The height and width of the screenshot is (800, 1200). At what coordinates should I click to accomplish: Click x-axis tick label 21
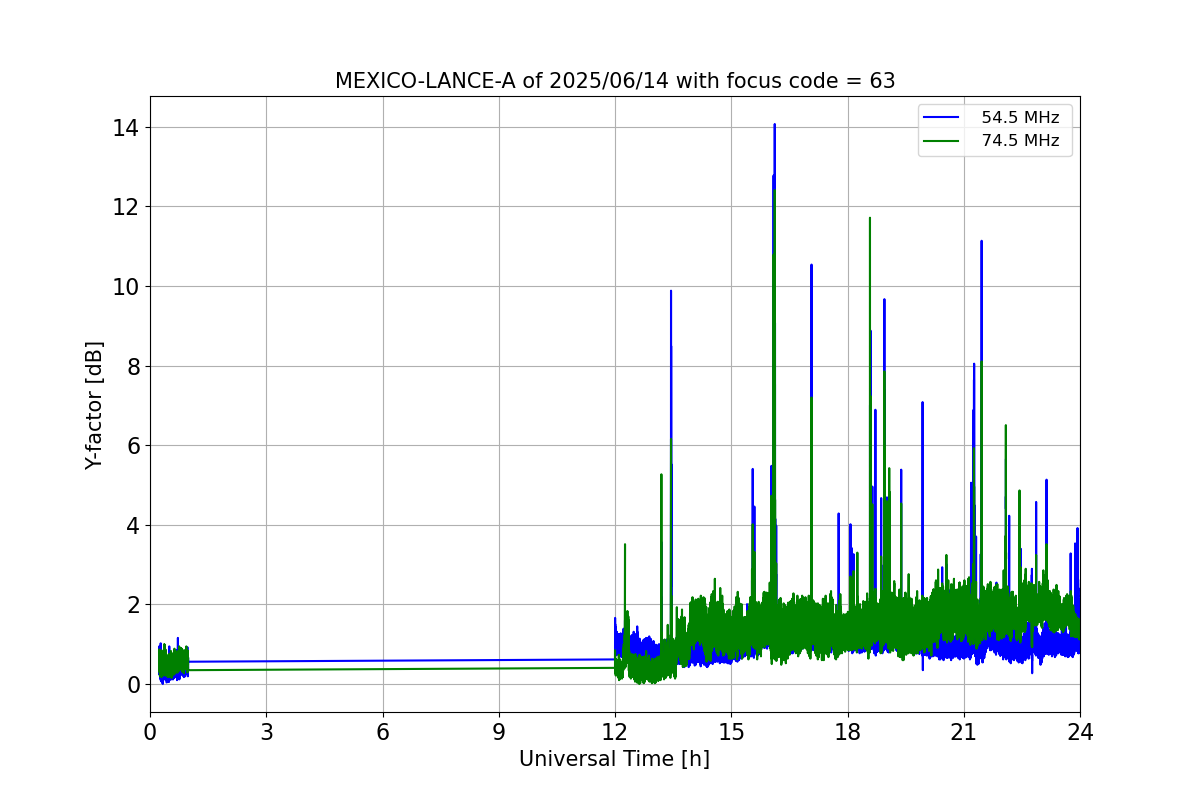[964, 732]
